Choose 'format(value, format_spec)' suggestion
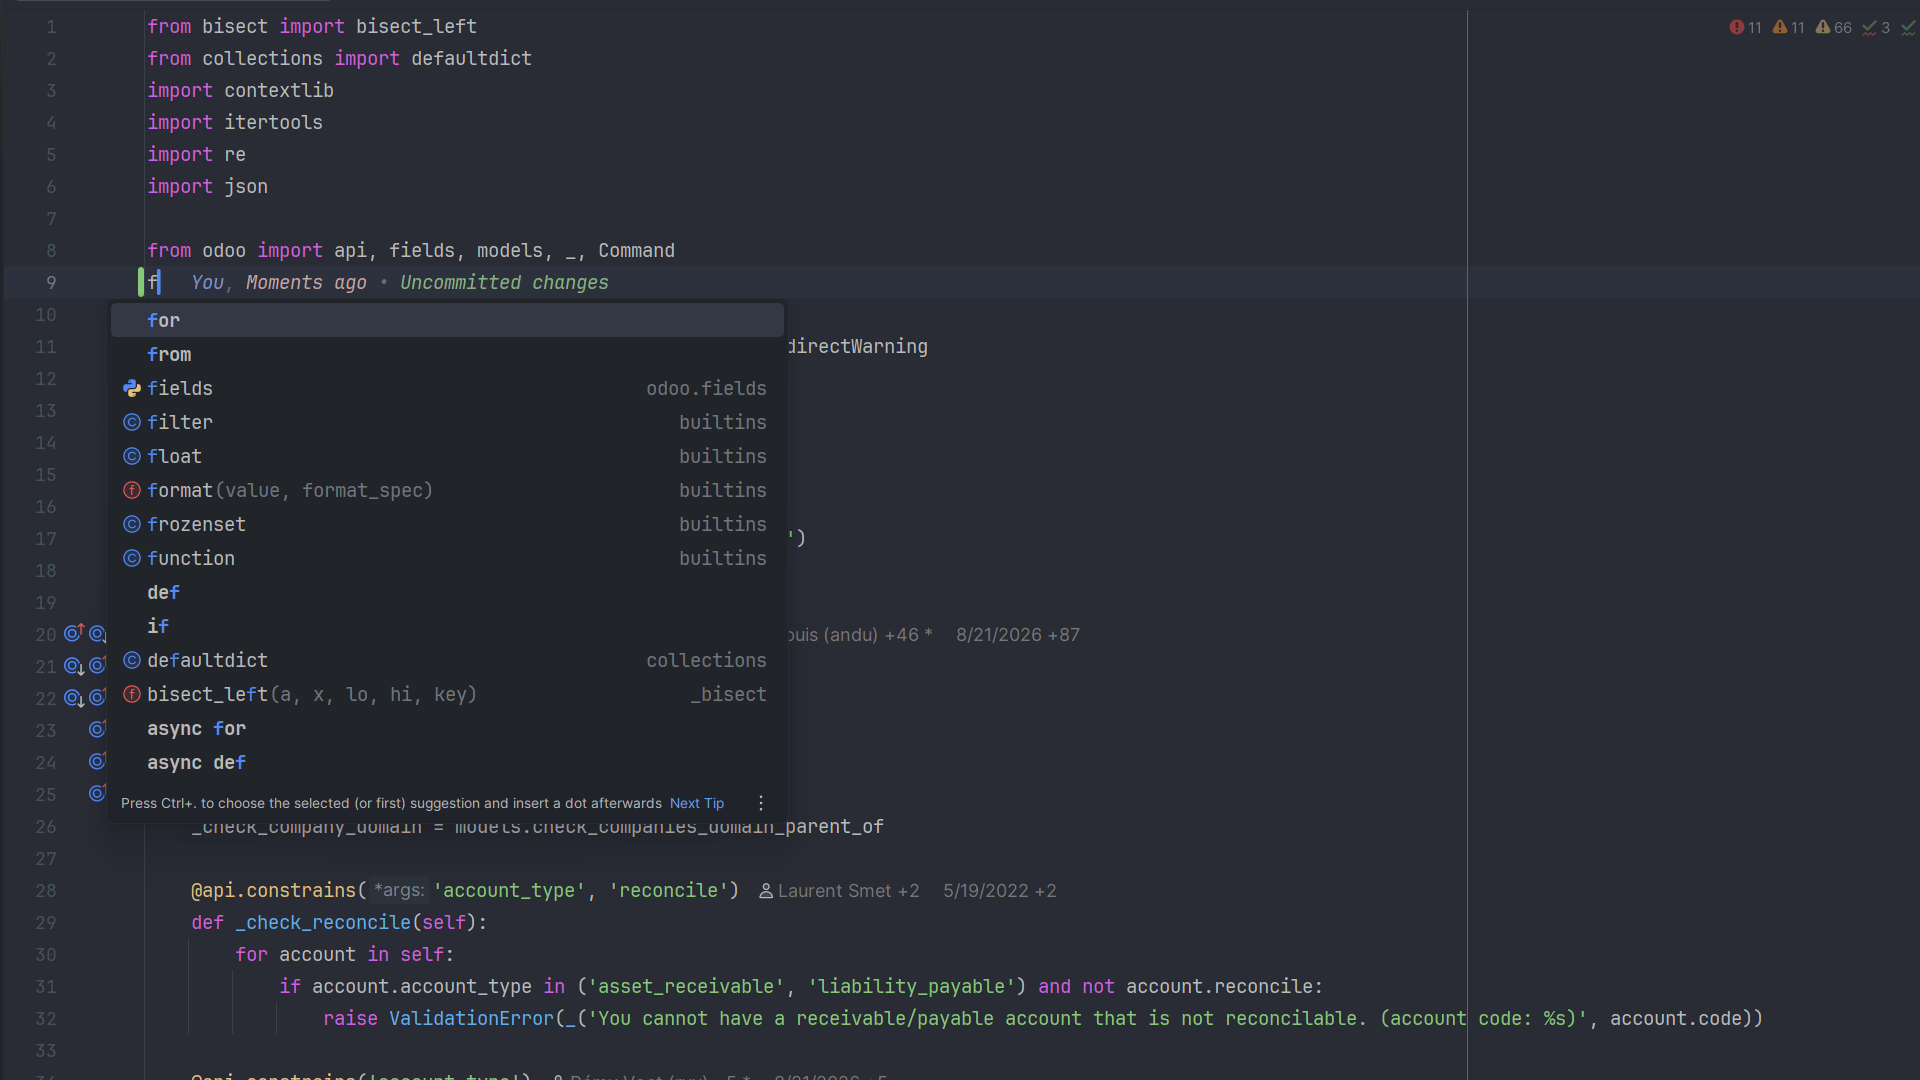This screenshot has width=1920, height=1080. click(x=447, y=490)
